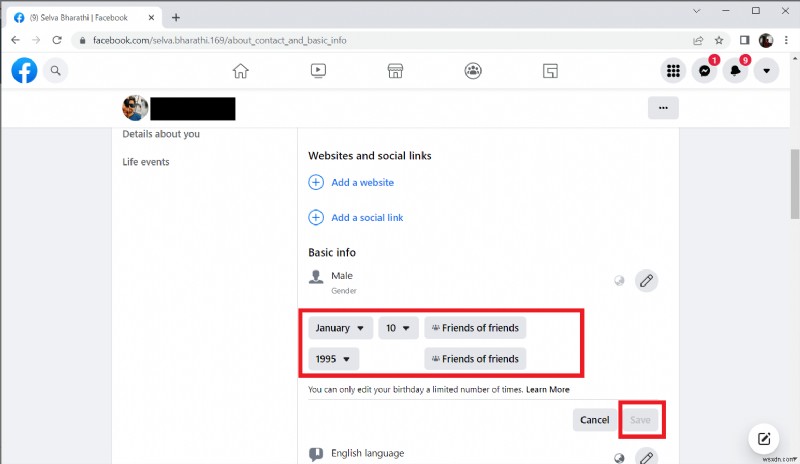Change birth year audience Friends of friends
Screen dimensions: 800x464
click(x=475, y=359)
